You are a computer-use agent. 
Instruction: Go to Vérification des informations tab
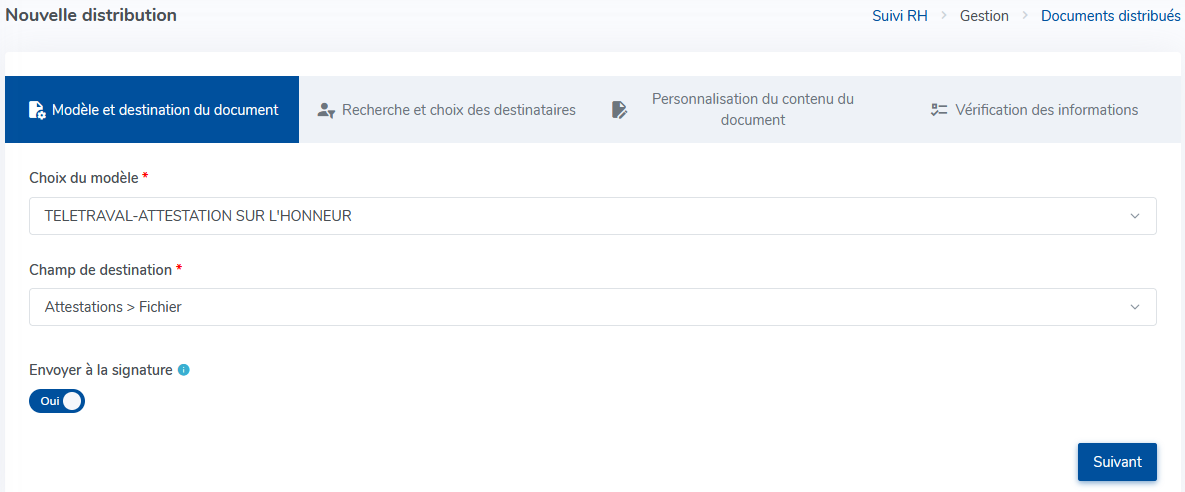(1035, 110)
